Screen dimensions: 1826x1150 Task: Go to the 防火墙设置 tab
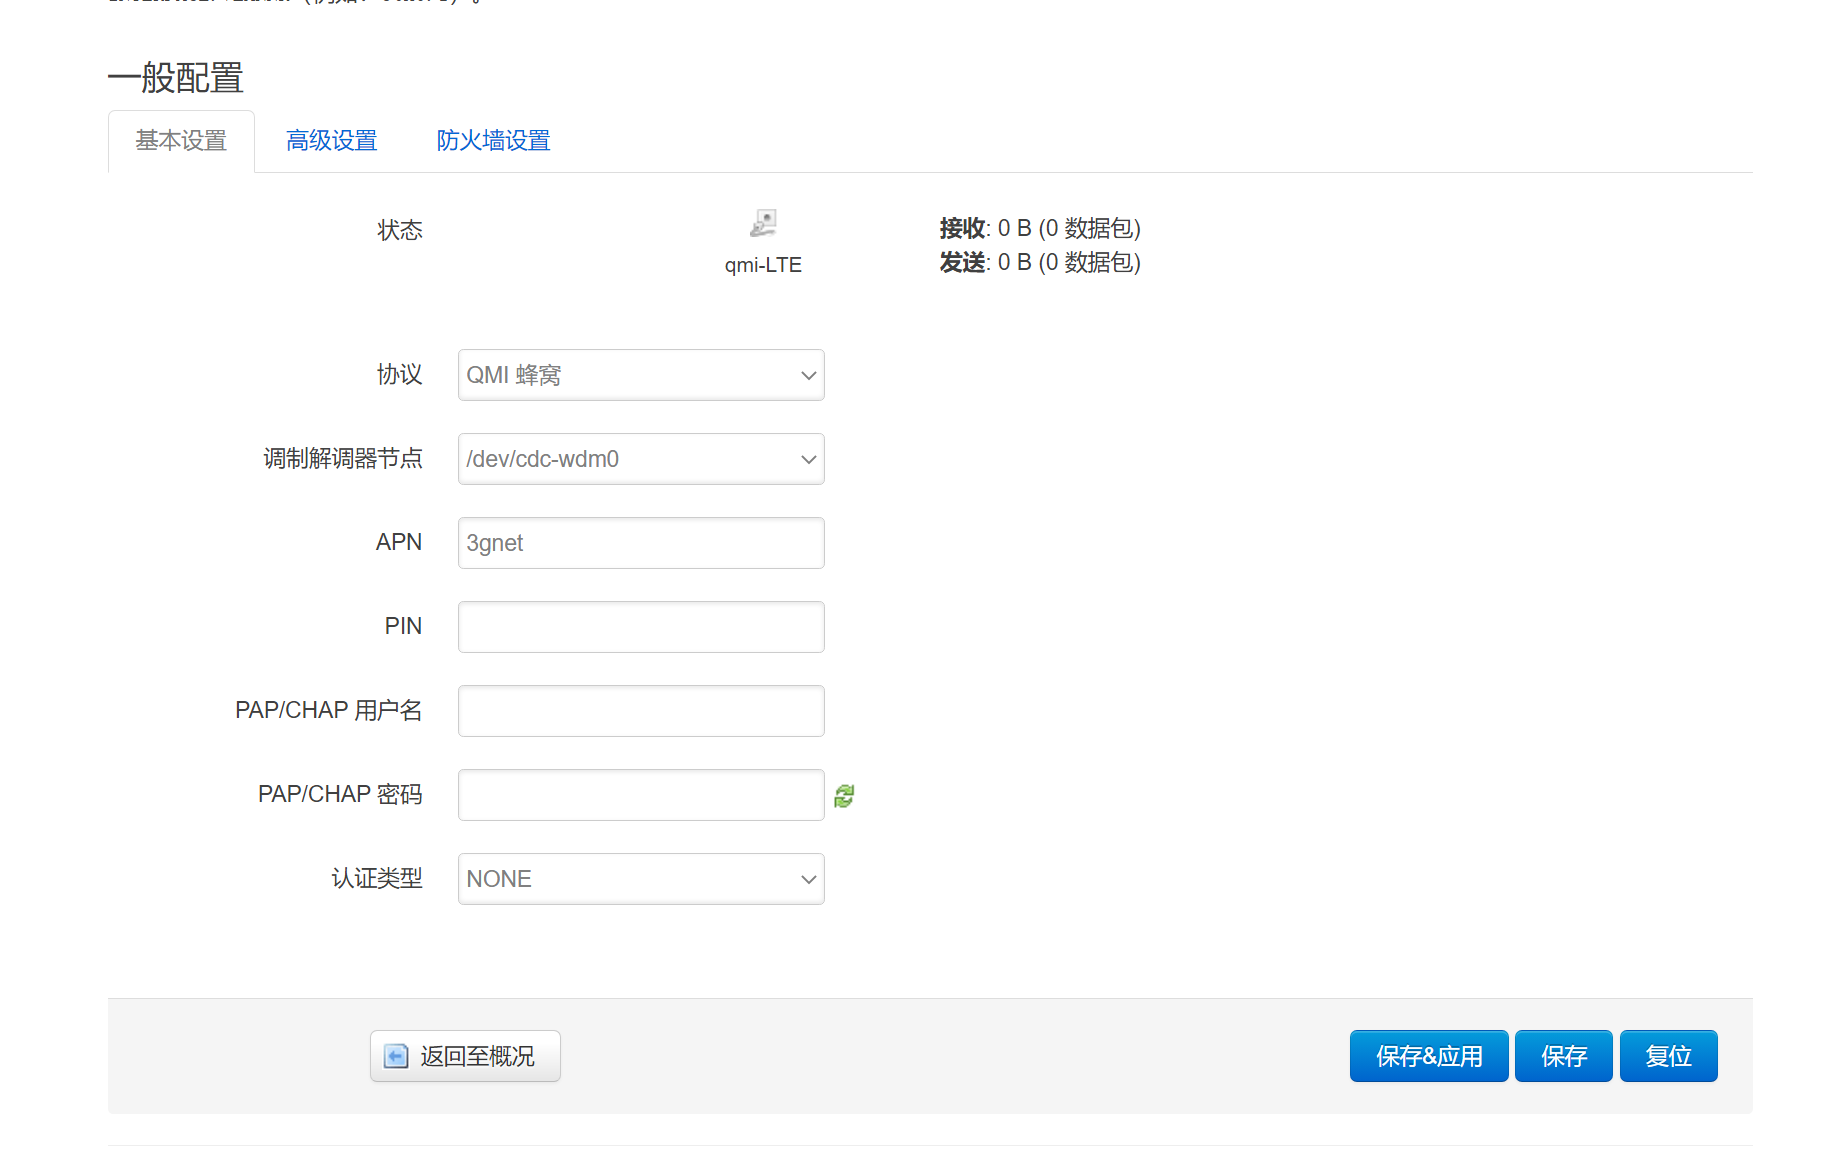pyautogui.click(x=493, y=141)
